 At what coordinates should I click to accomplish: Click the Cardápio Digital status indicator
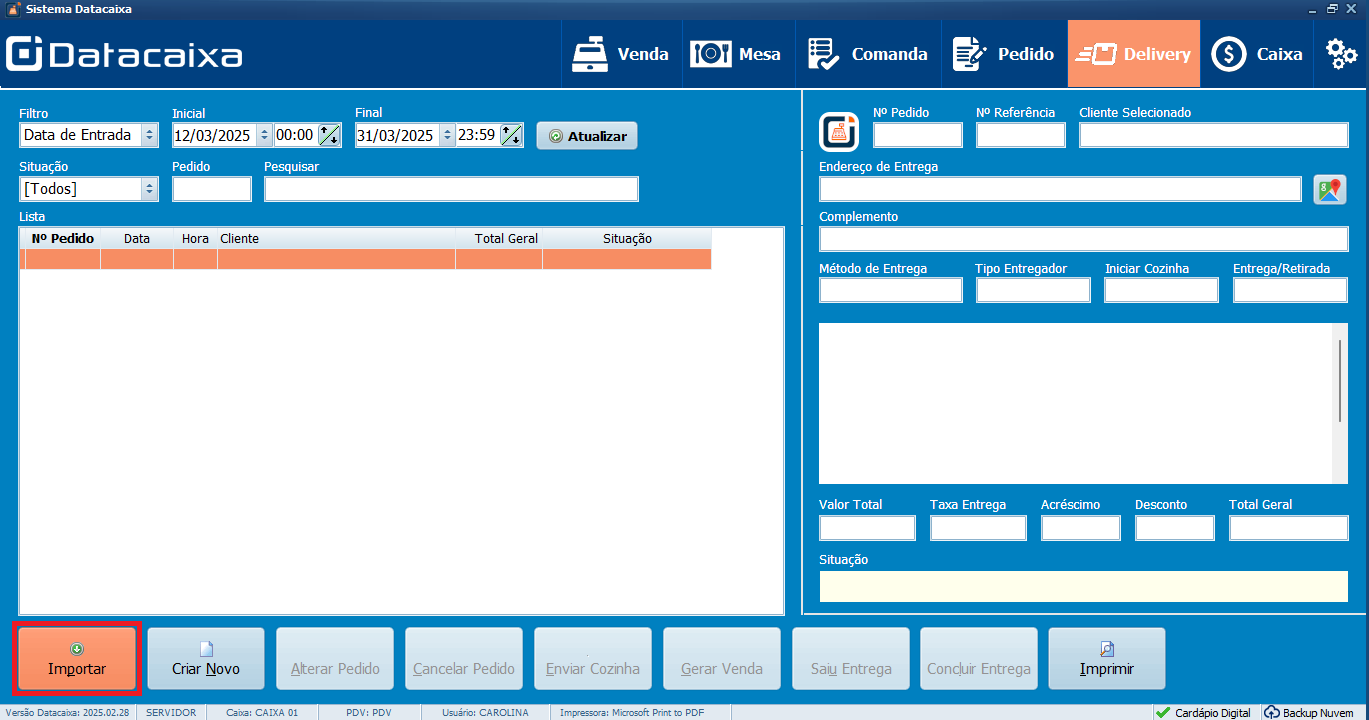[x=1203, y=712]
